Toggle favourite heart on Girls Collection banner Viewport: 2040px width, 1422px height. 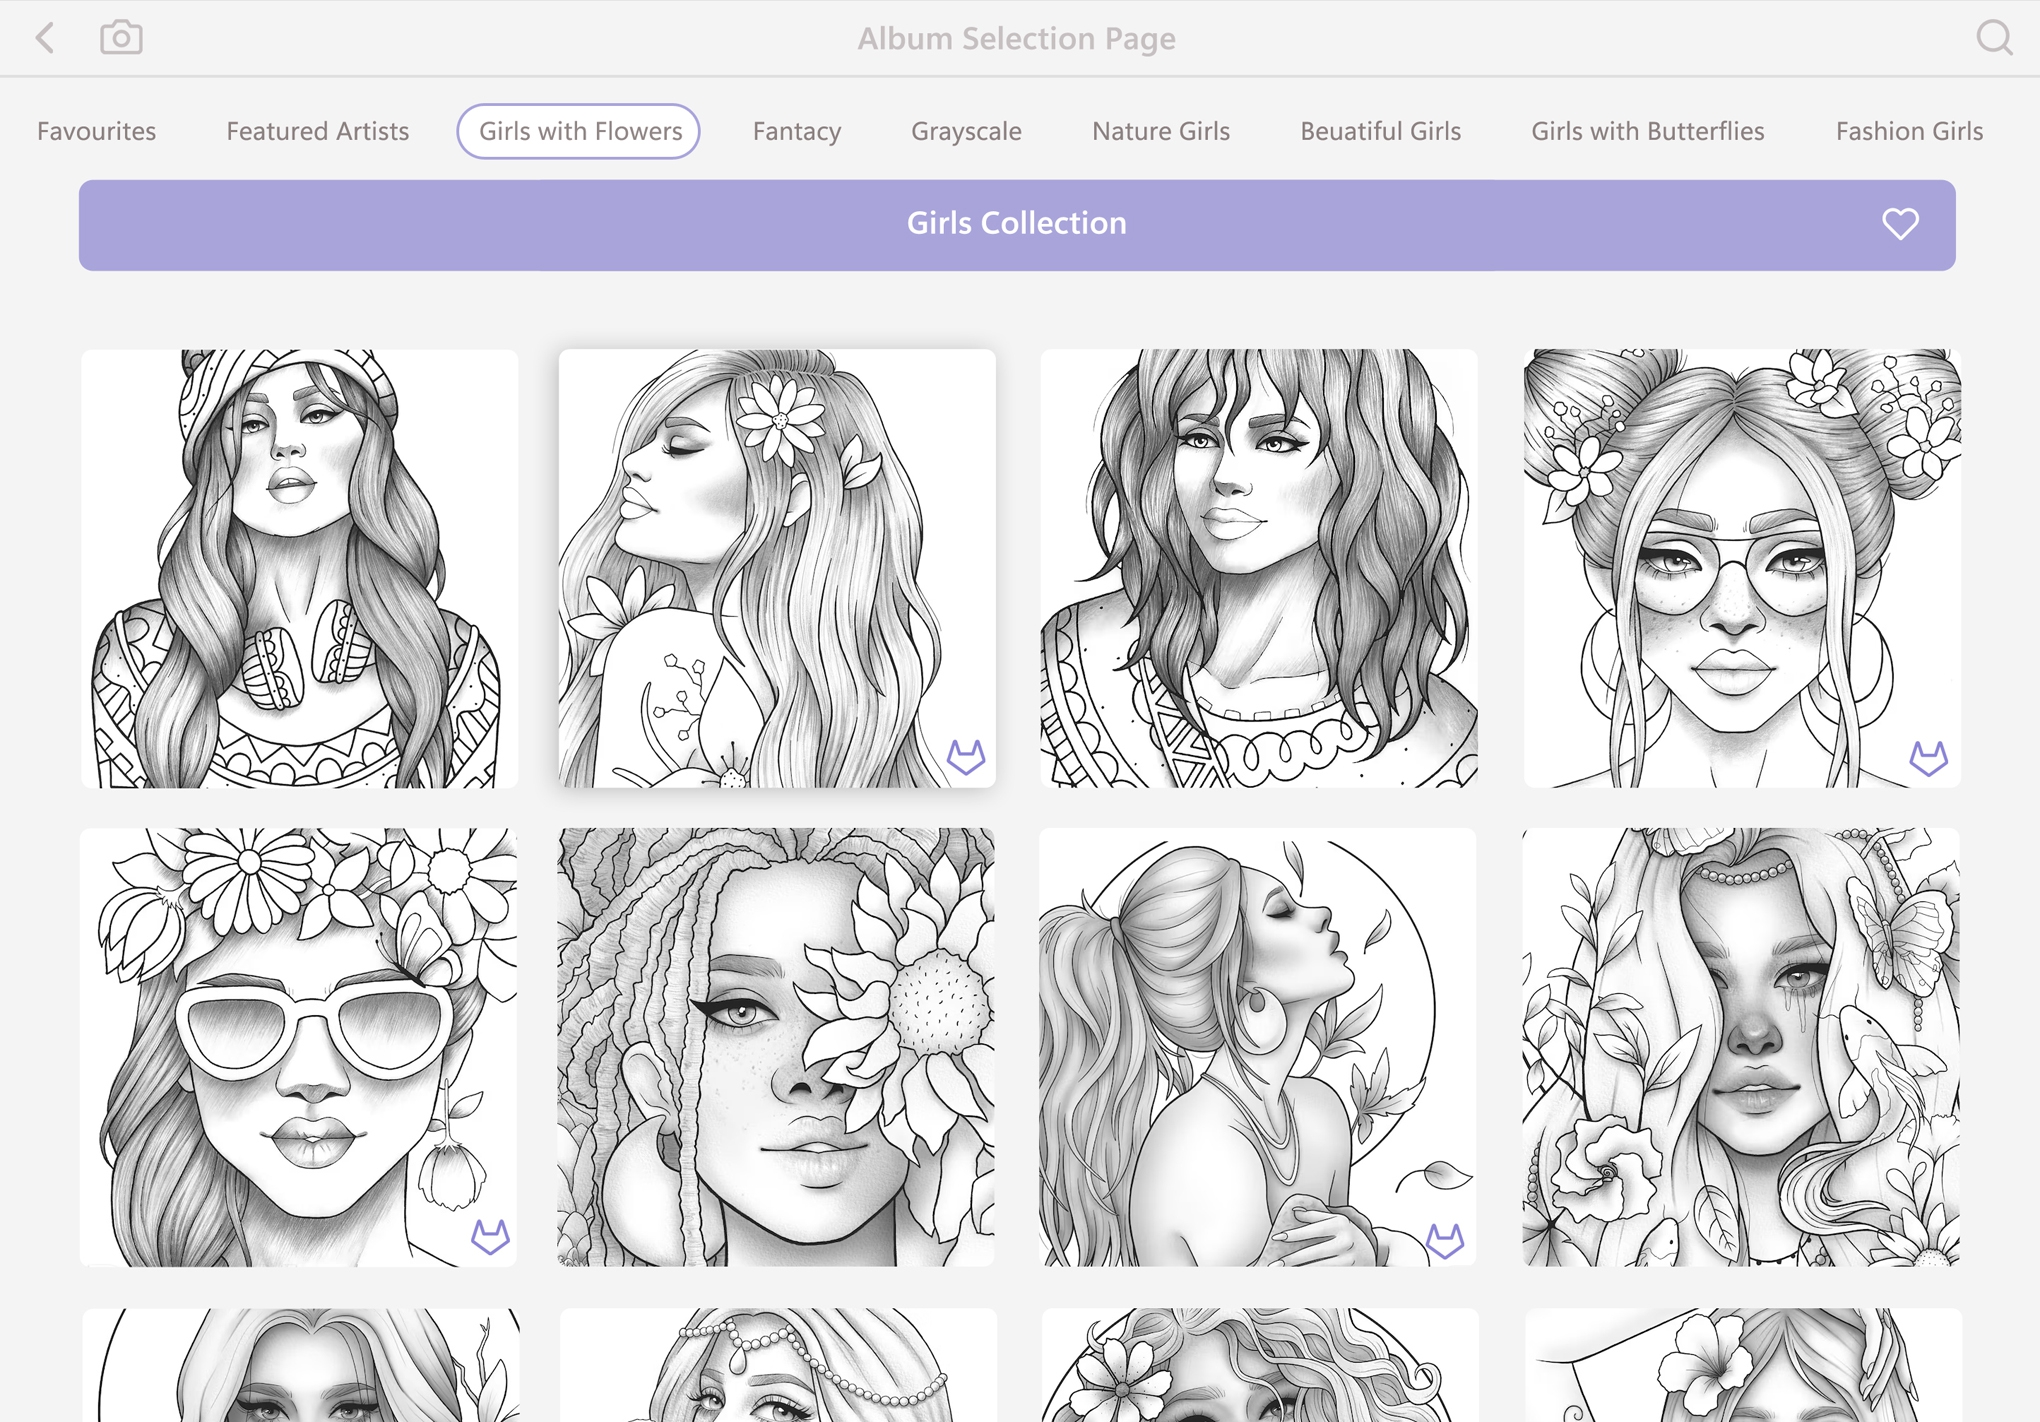pyautogui.click(x=1899, y=224)
